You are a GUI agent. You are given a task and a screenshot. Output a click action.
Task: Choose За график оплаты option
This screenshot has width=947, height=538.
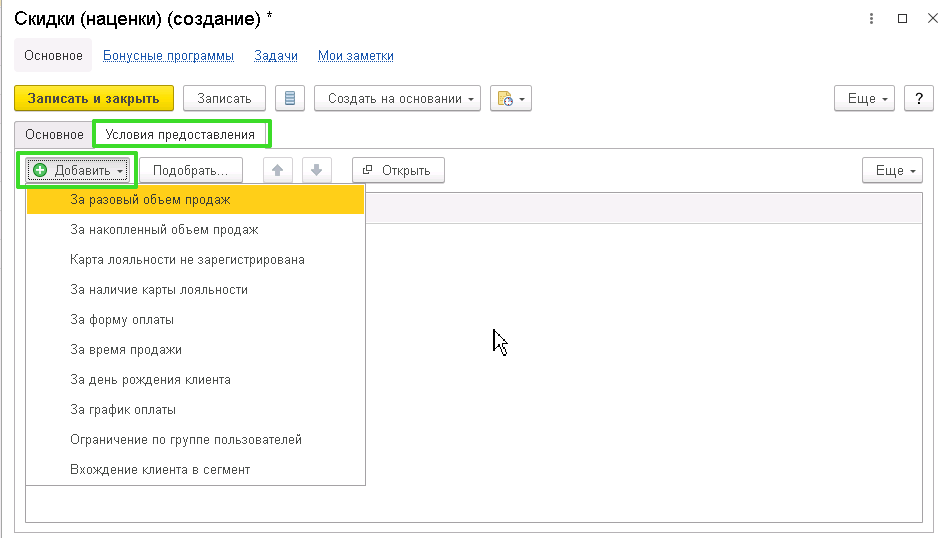pyautogui.click(x=196, y=409)
